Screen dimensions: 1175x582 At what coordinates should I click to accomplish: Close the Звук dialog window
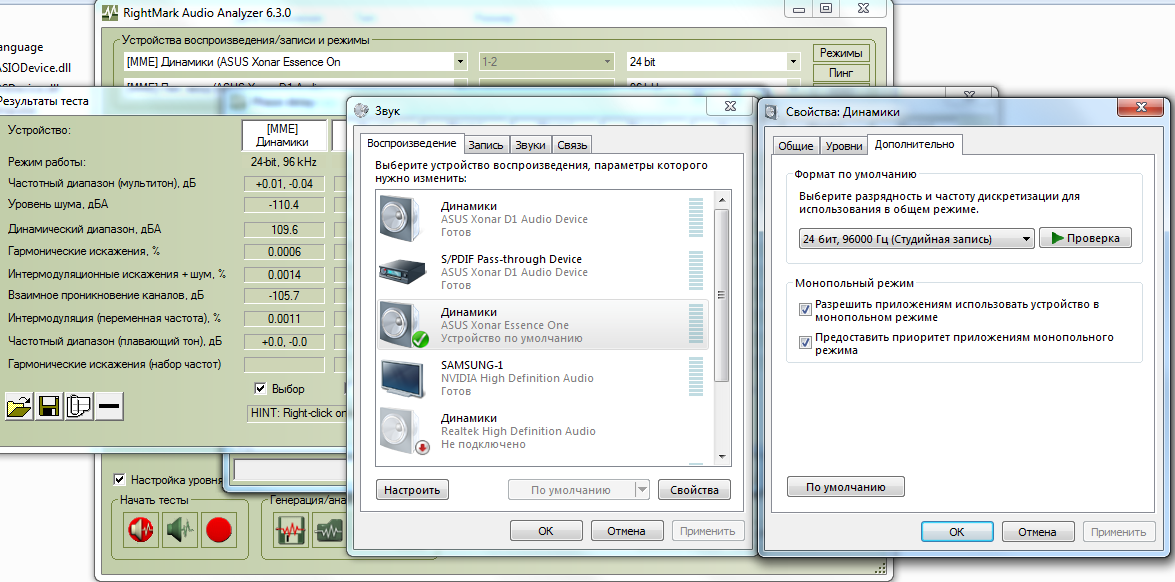[x=728, y=108]
